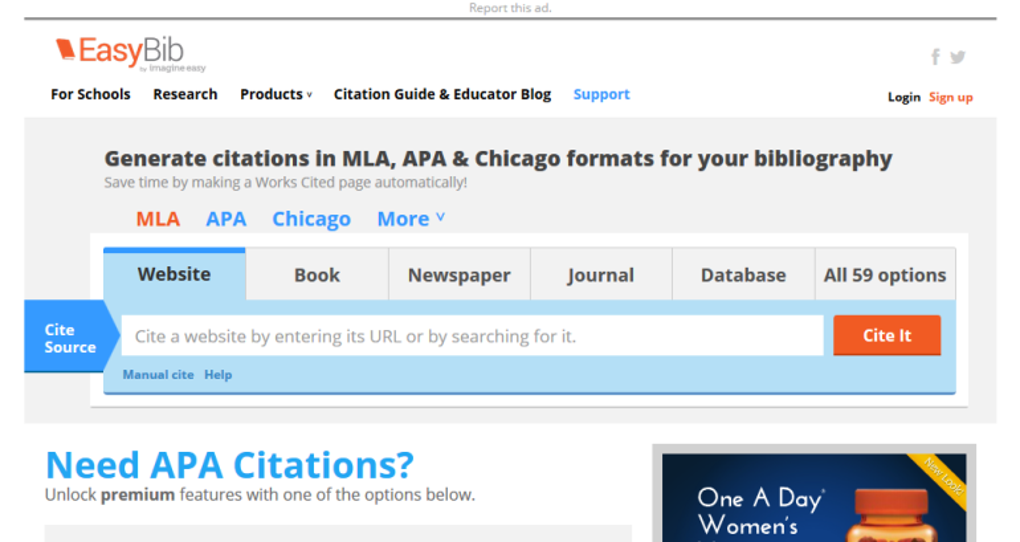Switch to the Journal source tab
This screenshot has height=542, width=1020.
pos(601,275)
